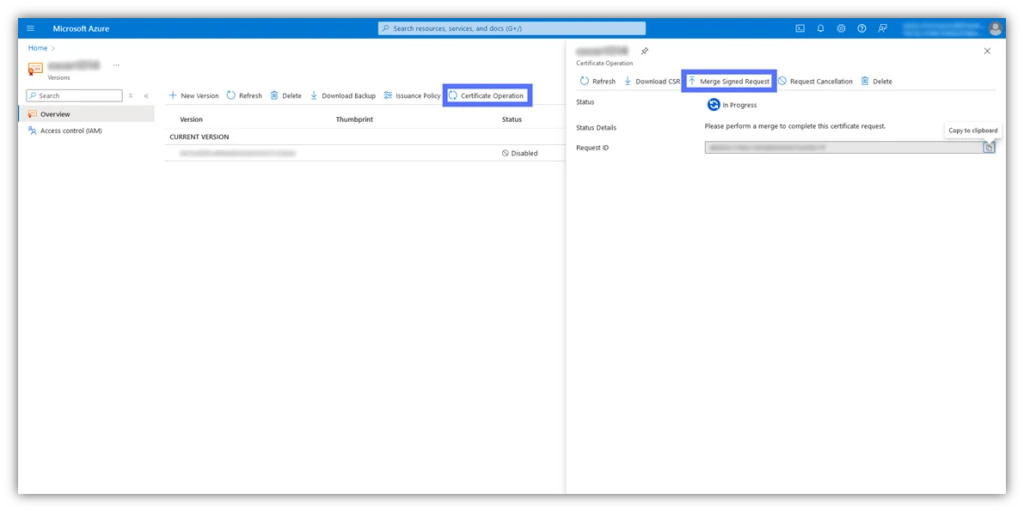Viewport: 1024px width, 512px height.
Task: Click Download CSR in the operation pane
Action: [651, 81]
